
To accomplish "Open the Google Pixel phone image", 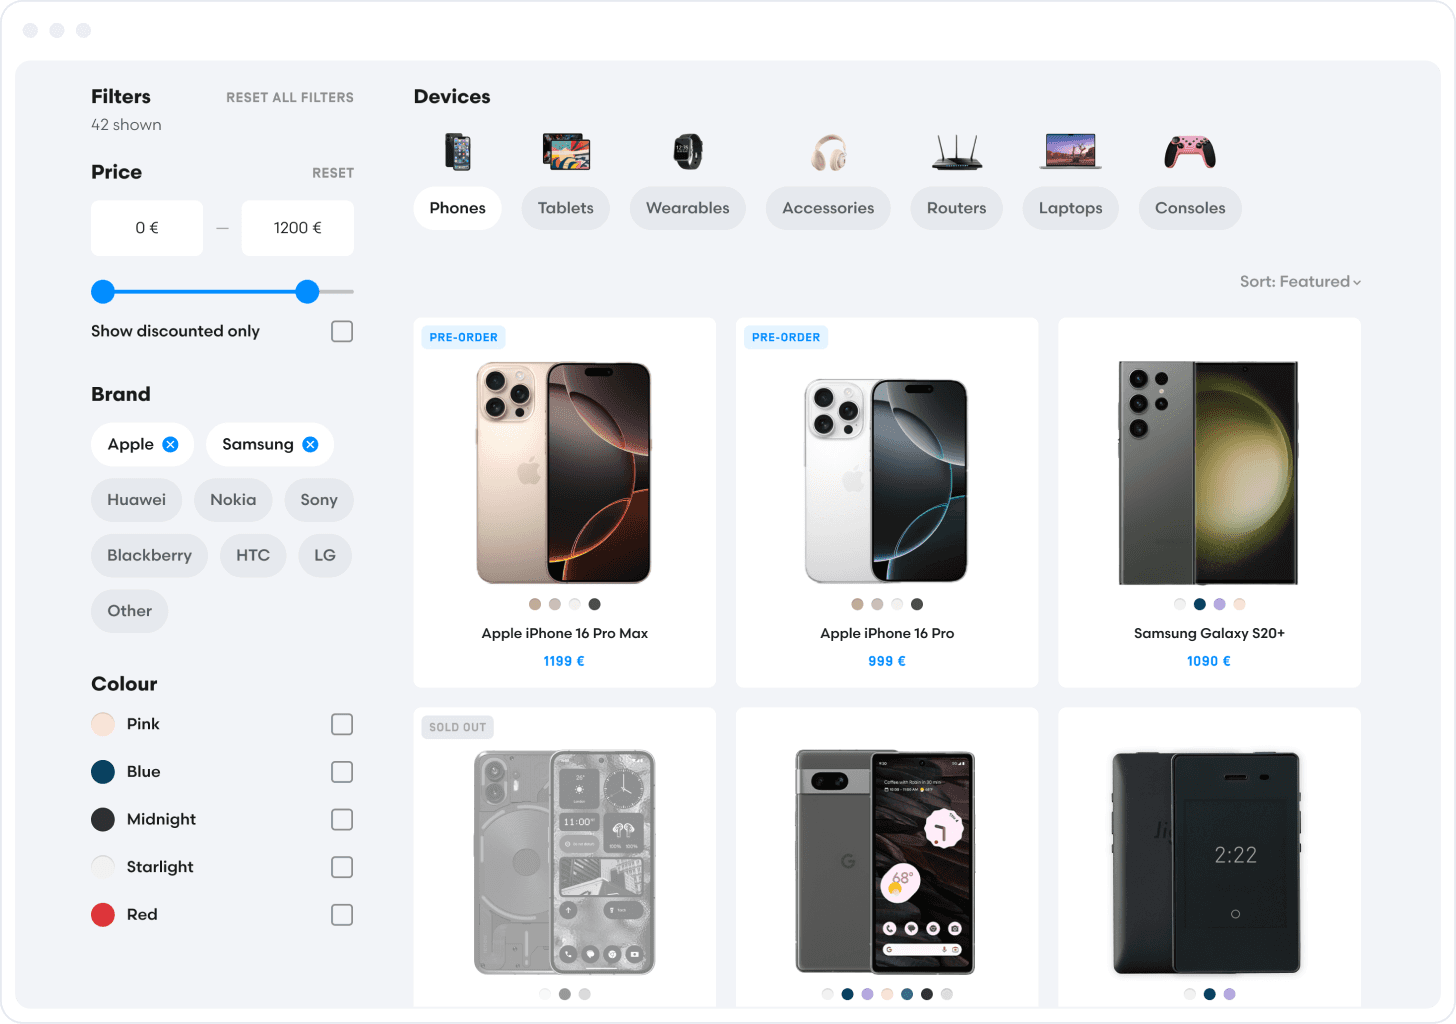I will point(885,862).
